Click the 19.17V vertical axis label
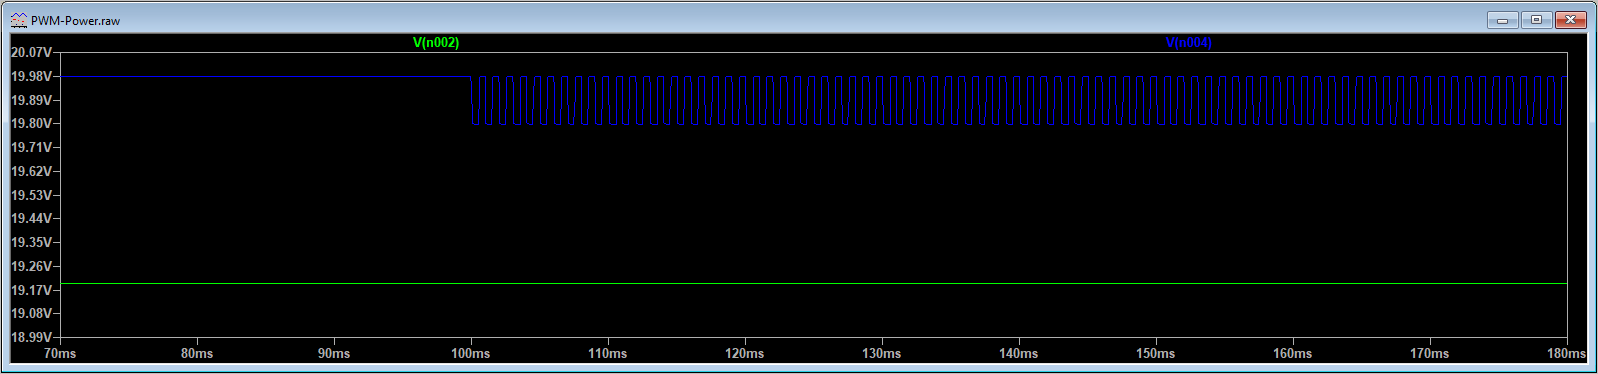1598x374 pixels. click(30, 290)
